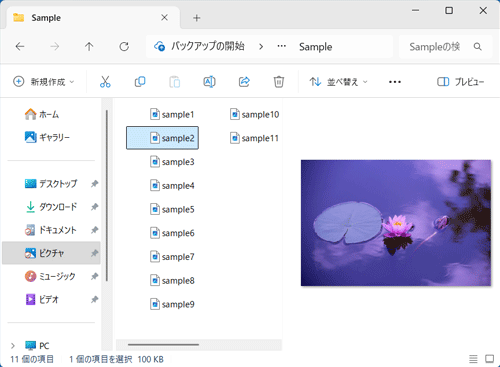This screenshot has width=500, height=367.
Task: Select PC in the navigation pane
Action: tap(37, 346)
